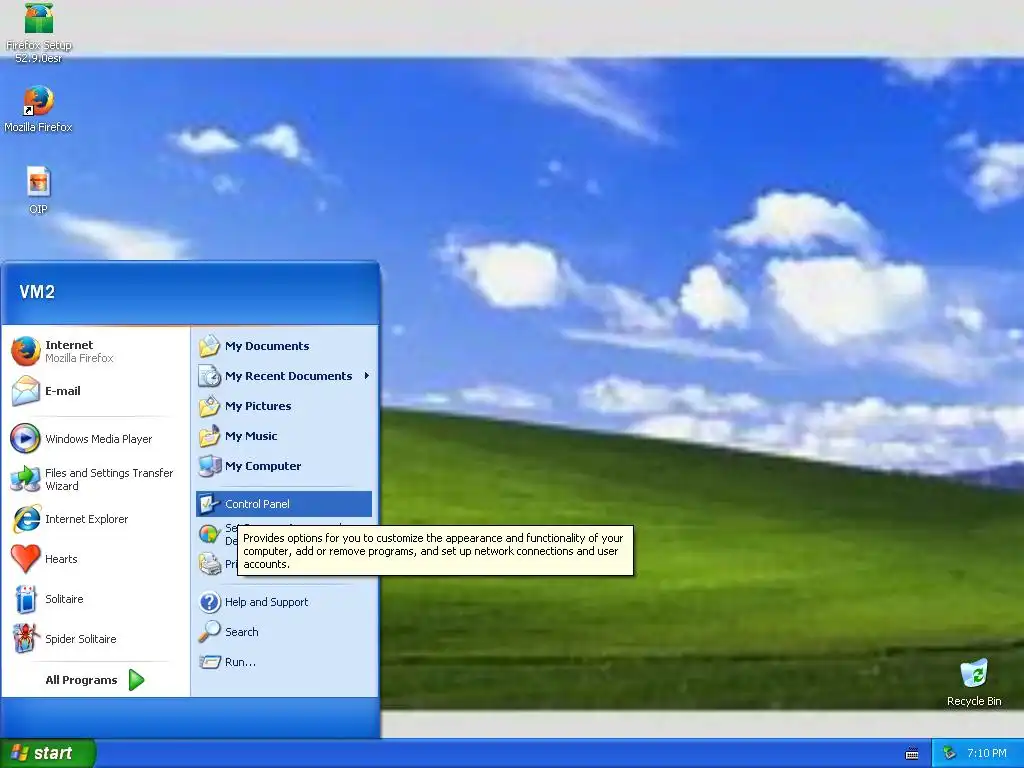Viewport: 1024px width, 768px height.
Task: Open Files and Settings Transfer Wizard
Action: click(x=95, y=479)
